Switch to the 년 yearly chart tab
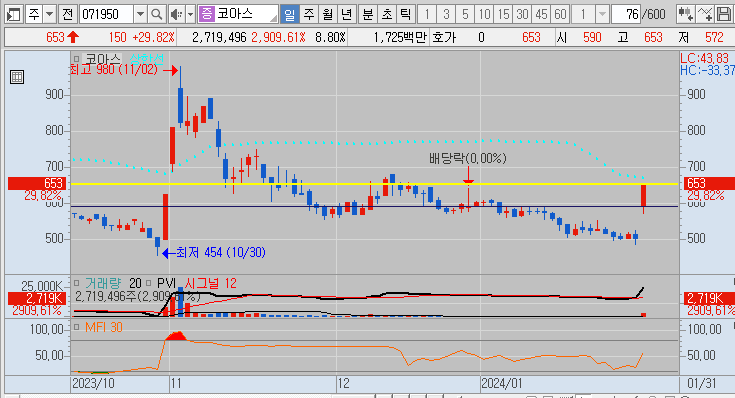Viewport: 735px width, 398px height. pyautogui.click(x=346, y=15)
